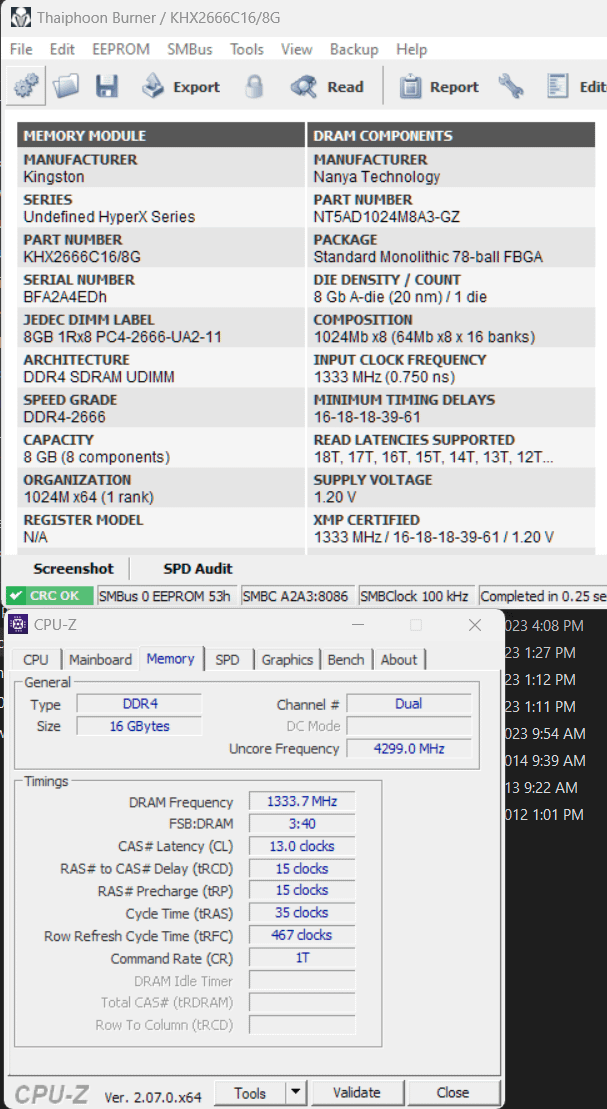This screenshot has height=1109, width=607.
Task: Click the SMBus 0 EEPROM 53h status entry
Action: tap(165, 596)
